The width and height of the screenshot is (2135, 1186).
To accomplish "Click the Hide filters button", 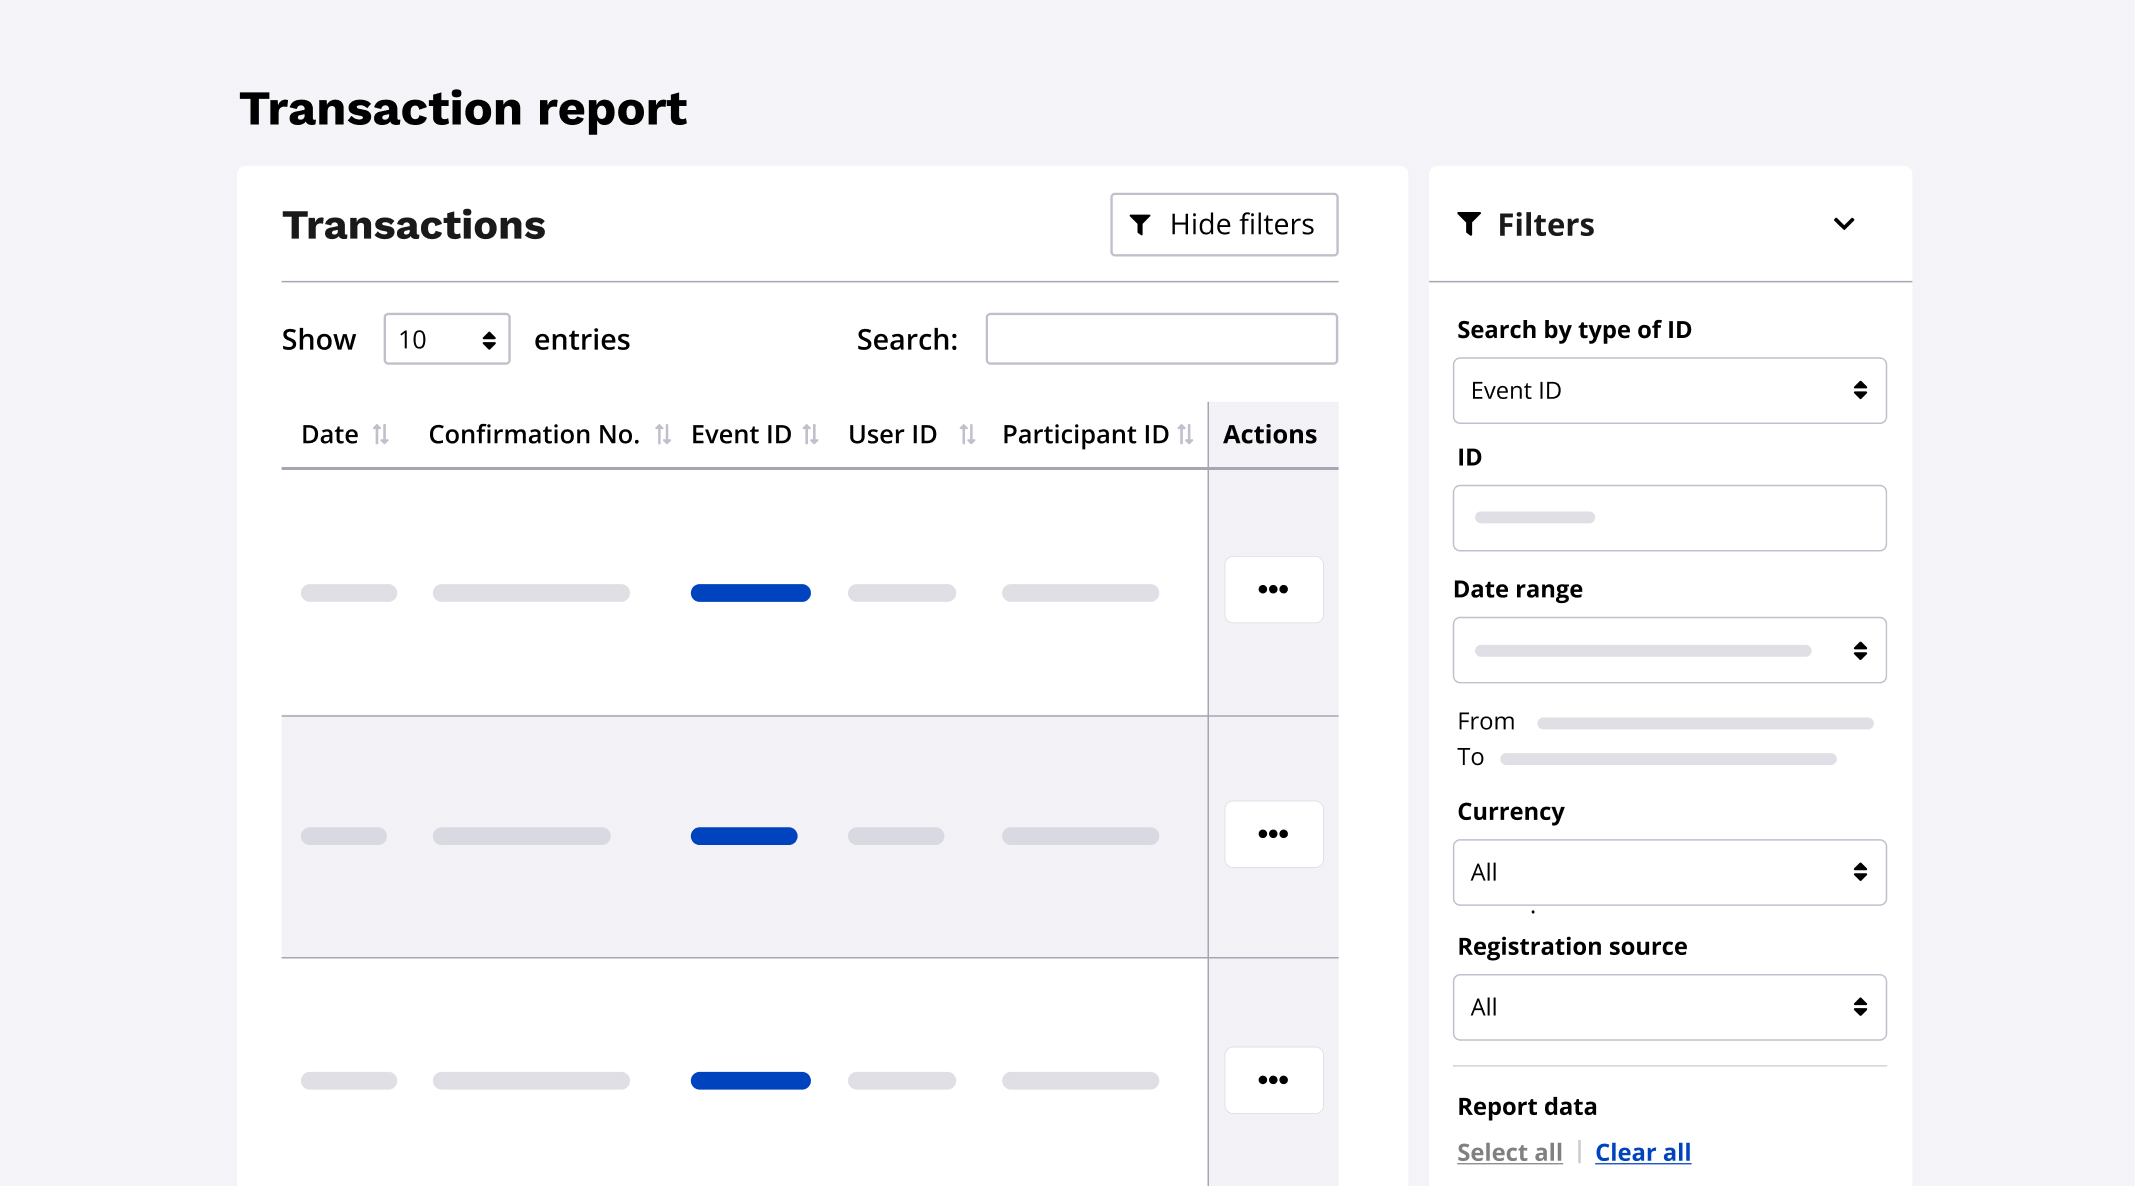I will pos(1224,225).
